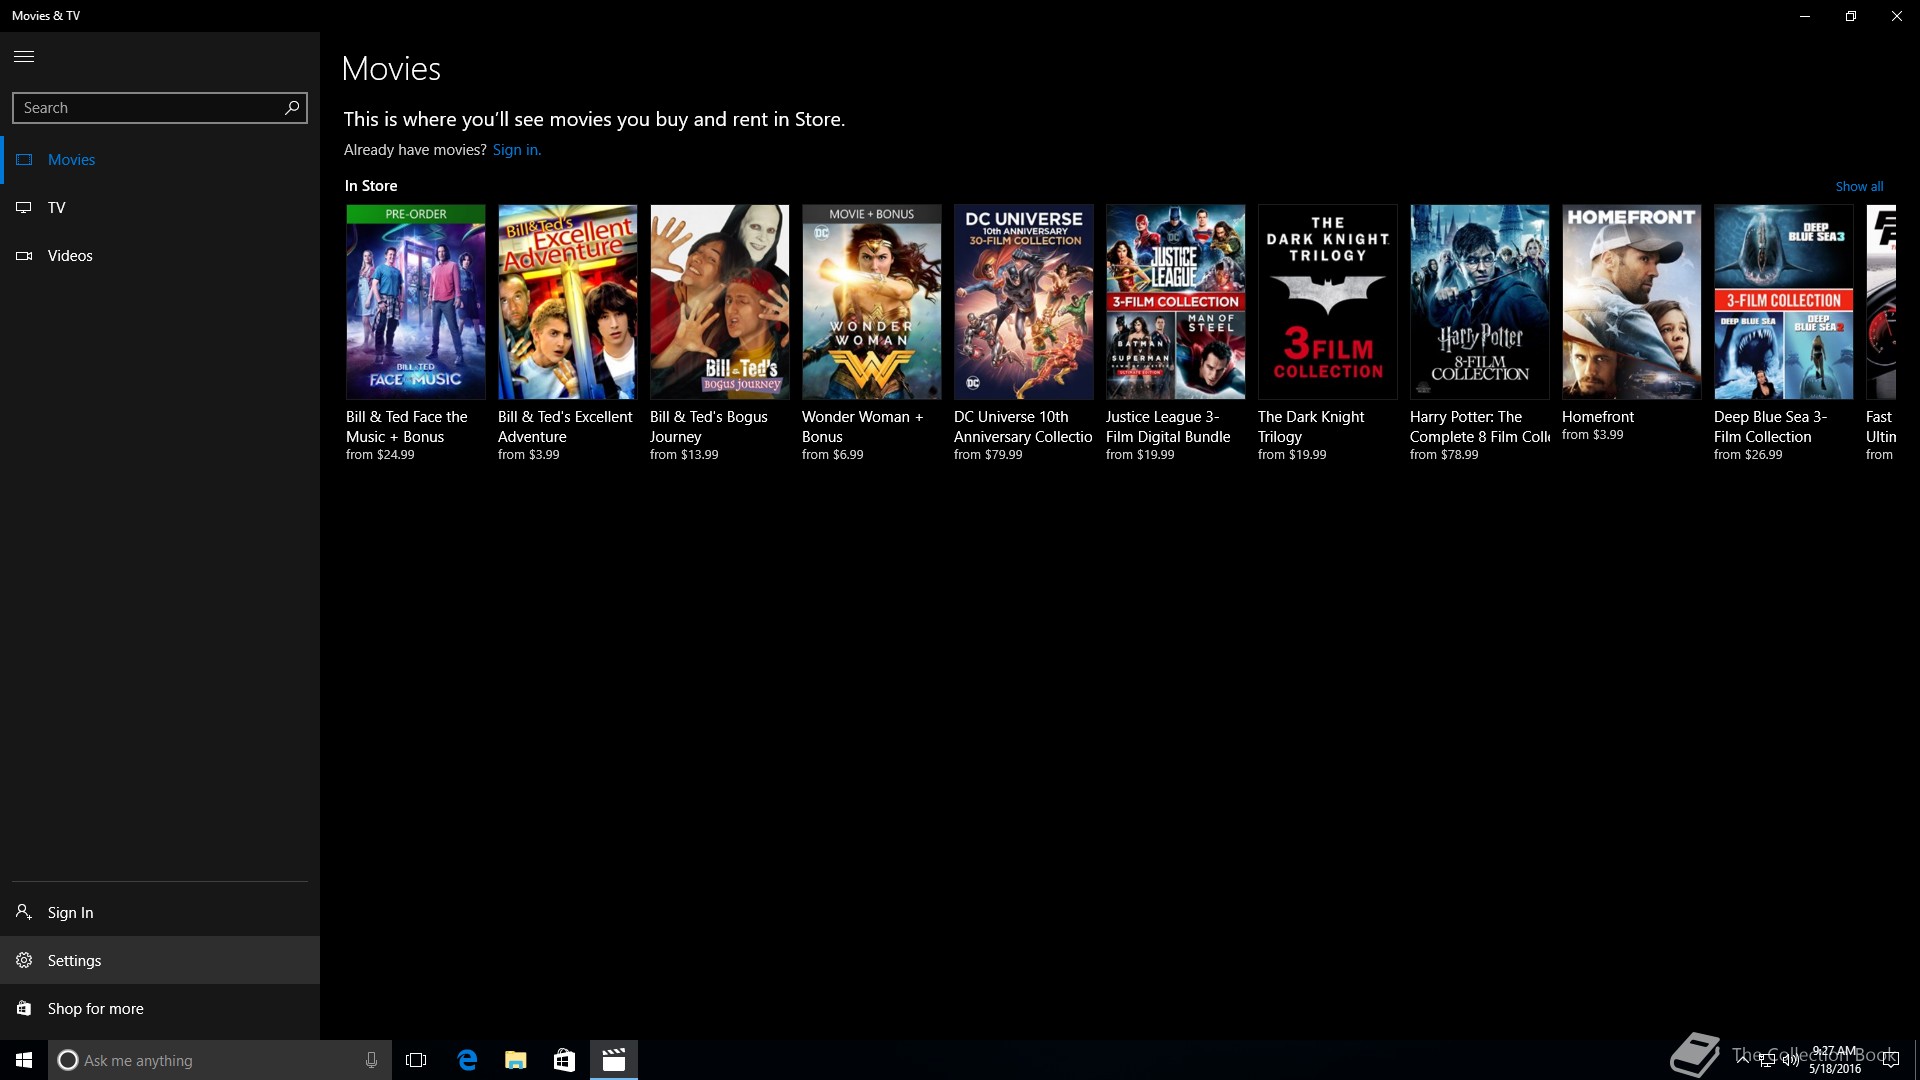Image resolution: width=1920 pixels, height=1080 pixels.
Task: Click 'Wonder Woman + Bonus' title text
Action: click(x=862, y=427)
